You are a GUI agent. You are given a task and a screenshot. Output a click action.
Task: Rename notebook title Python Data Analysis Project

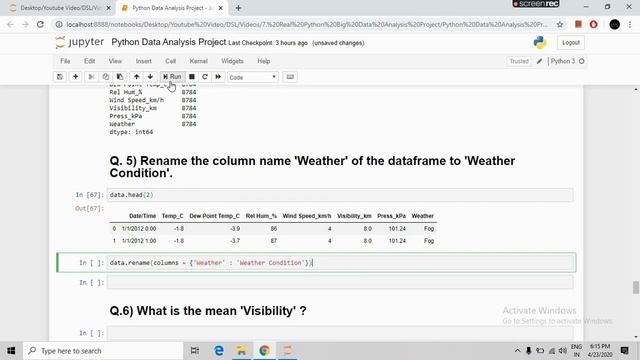[x=169, y=42]
